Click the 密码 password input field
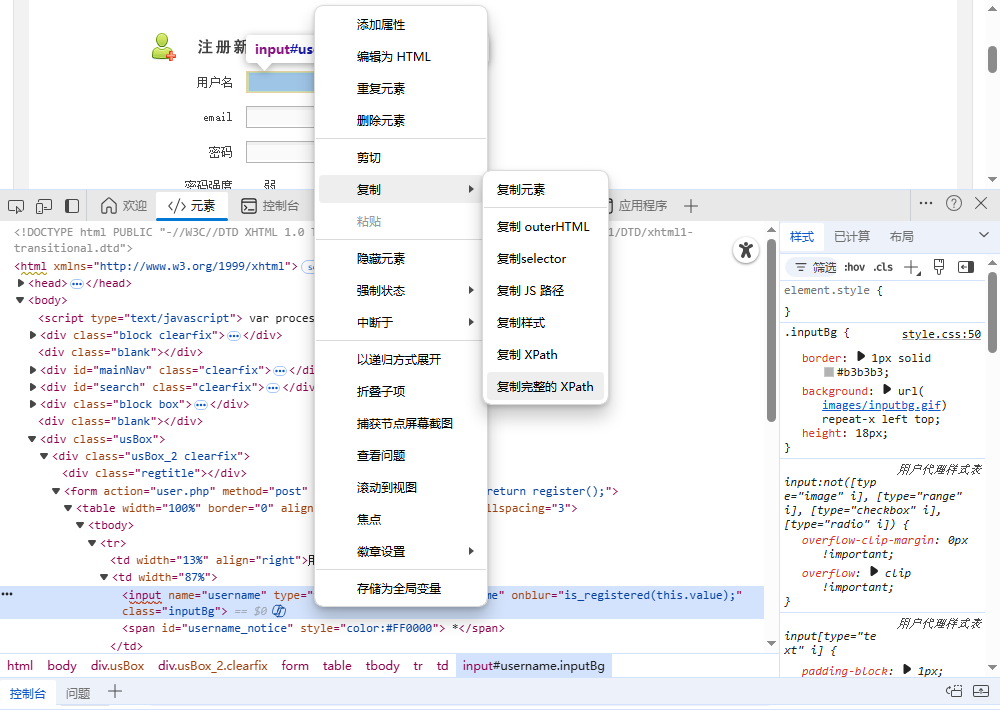The image size is (1000, 710). coord(281,152)
